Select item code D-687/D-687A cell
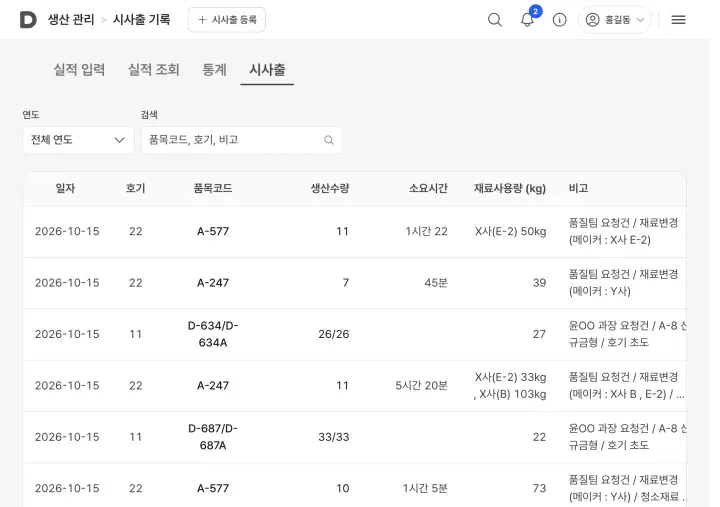 coord(213,437)
